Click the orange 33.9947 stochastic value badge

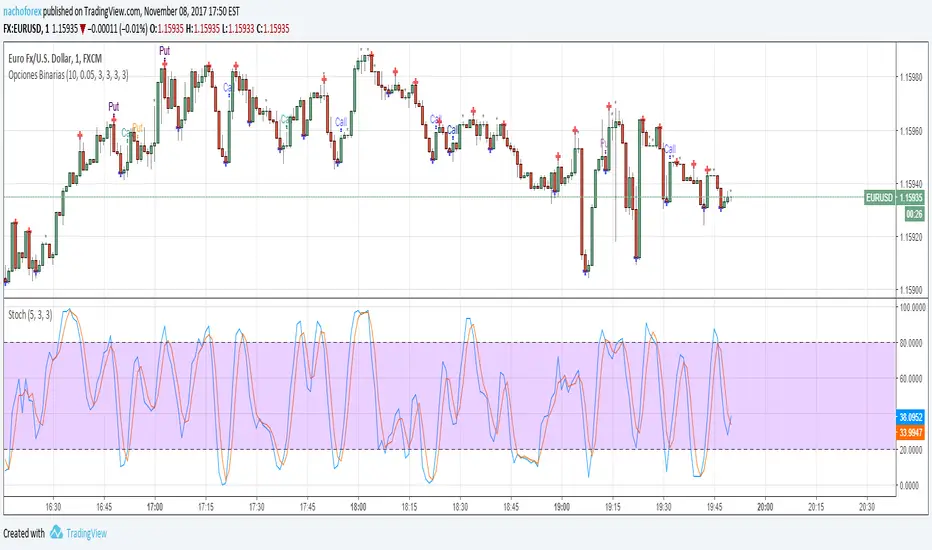(x=910, y=432)
